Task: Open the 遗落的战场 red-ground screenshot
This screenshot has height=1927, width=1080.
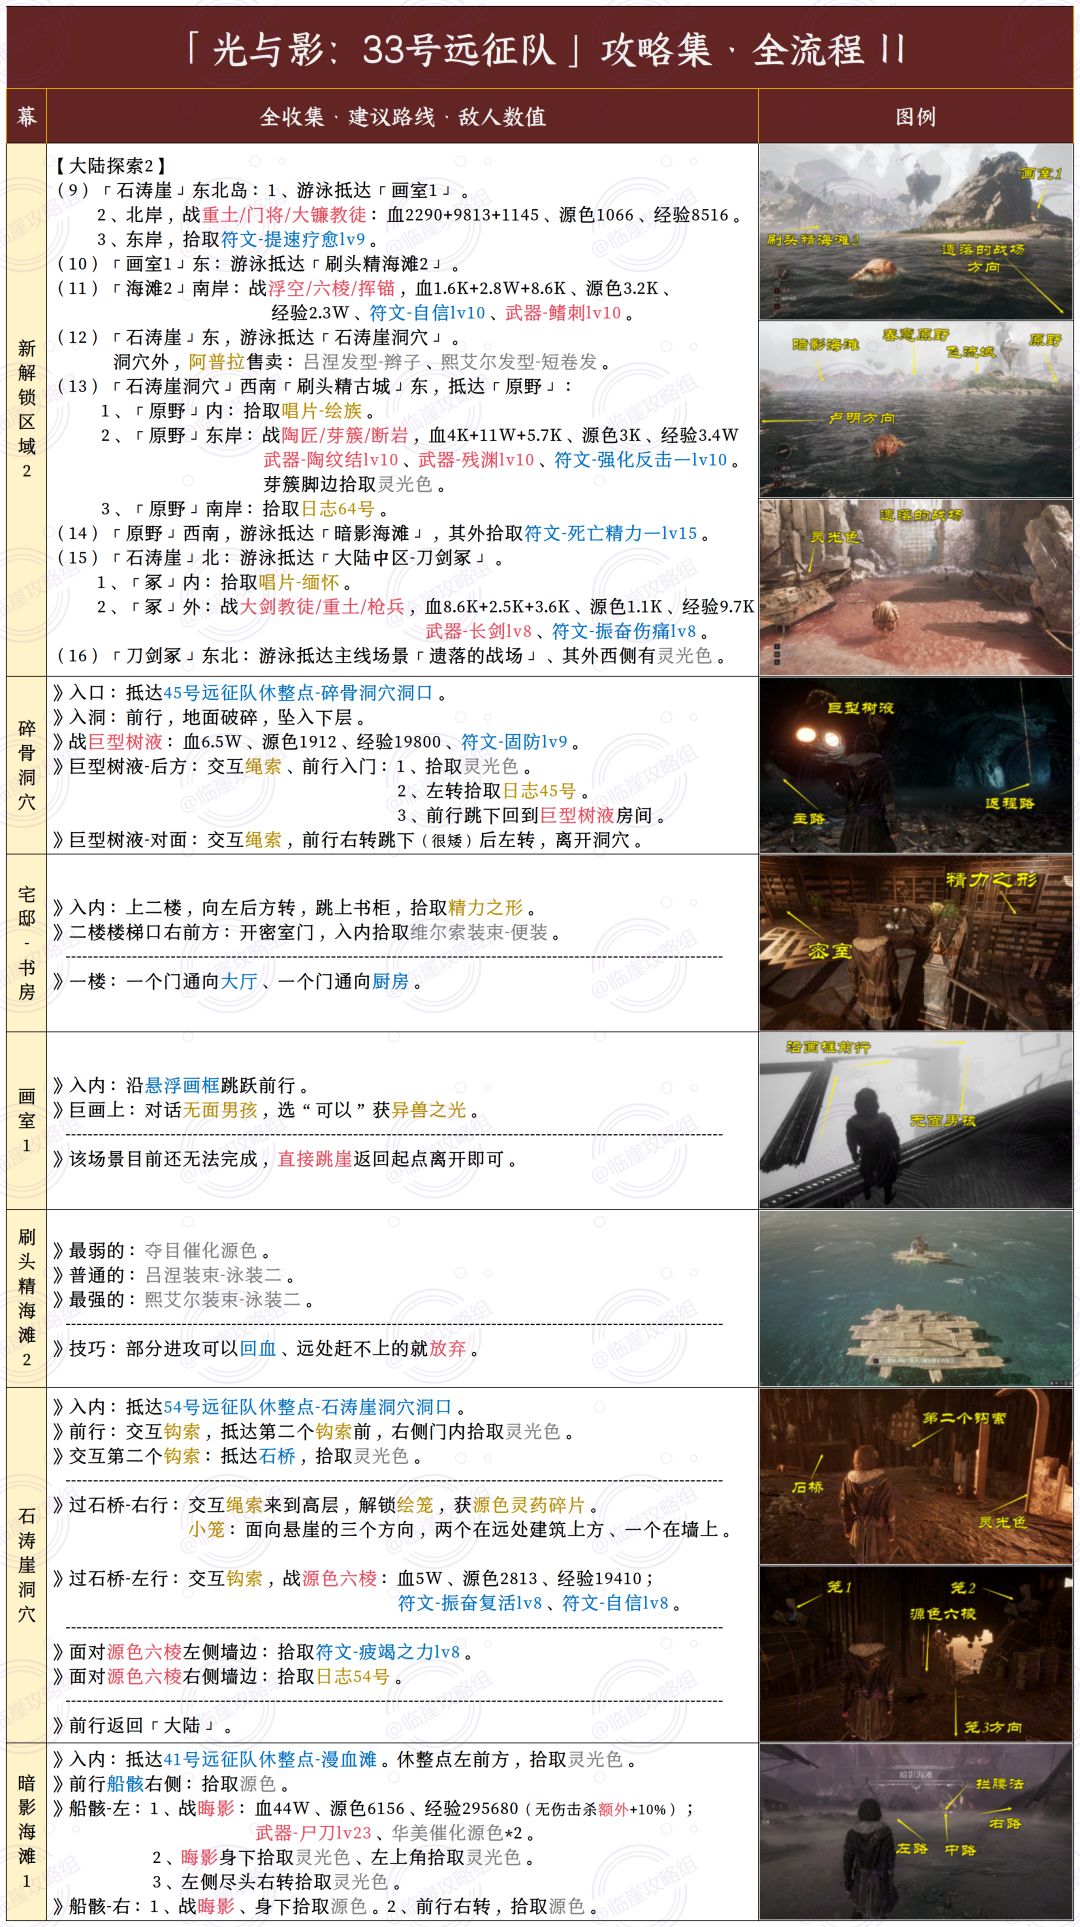Action: [x=916, y=587]
